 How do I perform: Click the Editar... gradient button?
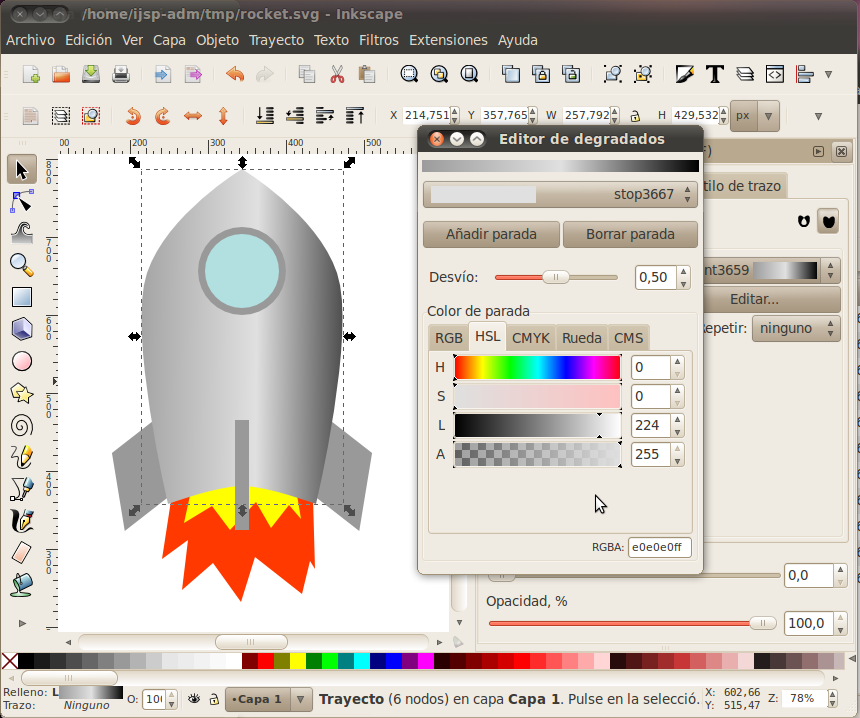[x=772, y=299]
